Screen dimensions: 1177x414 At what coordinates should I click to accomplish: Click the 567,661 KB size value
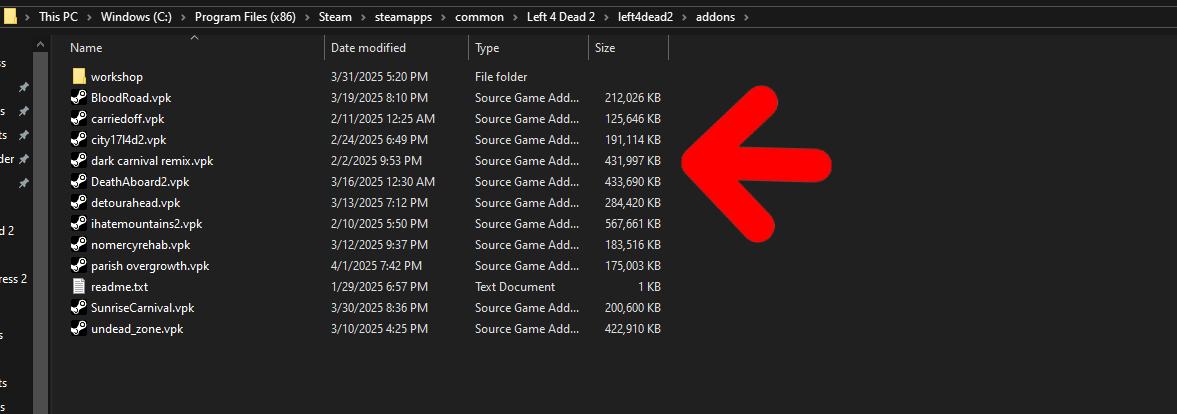[x=633, y=224]
